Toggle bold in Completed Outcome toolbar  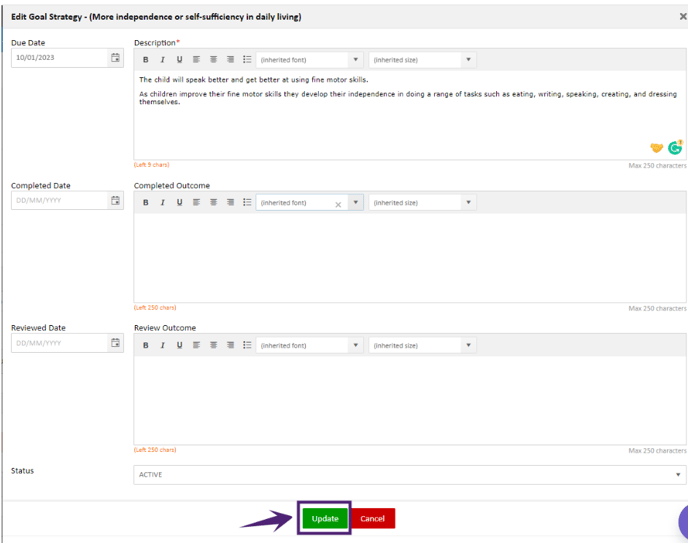146,203
